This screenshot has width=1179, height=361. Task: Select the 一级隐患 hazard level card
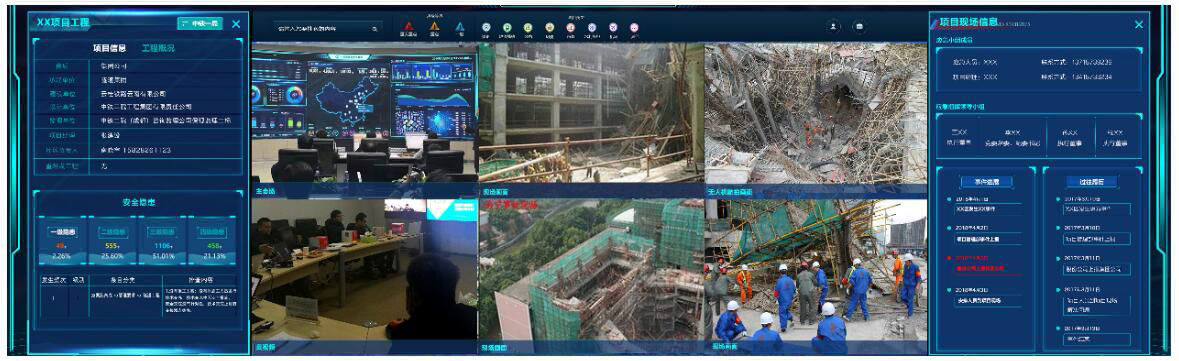point(62,242)
